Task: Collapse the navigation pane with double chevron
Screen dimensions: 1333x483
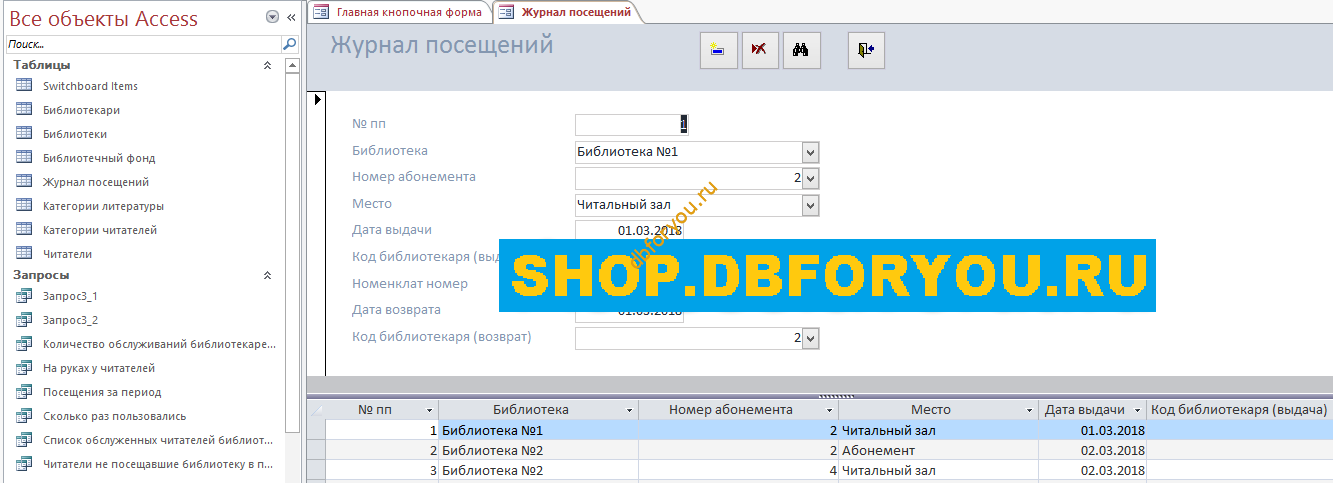Action: (x=291, y=18)
